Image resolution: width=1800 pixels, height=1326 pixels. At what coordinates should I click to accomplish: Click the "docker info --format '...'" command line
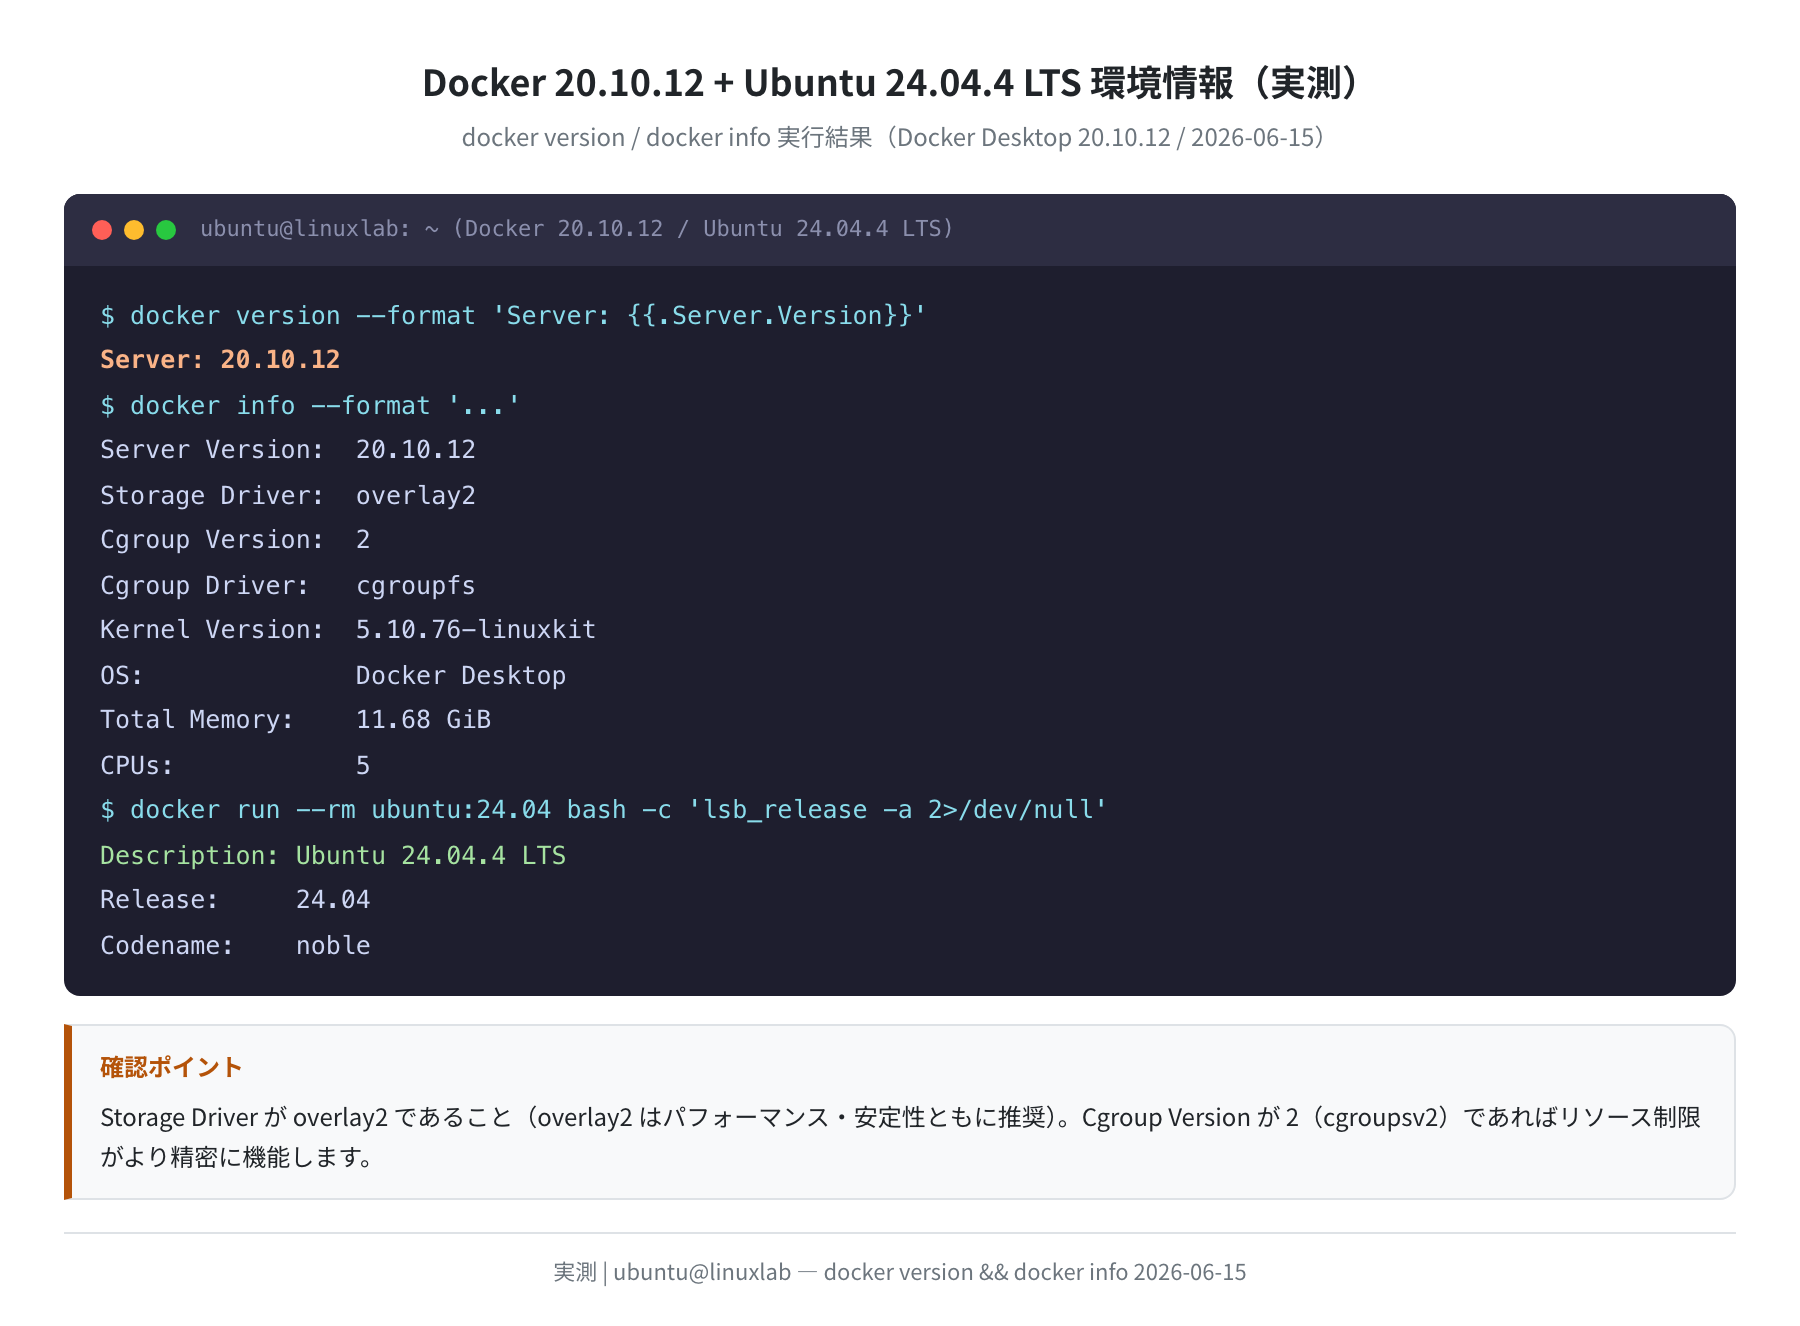pyautogui.click(x=310, y=406)
